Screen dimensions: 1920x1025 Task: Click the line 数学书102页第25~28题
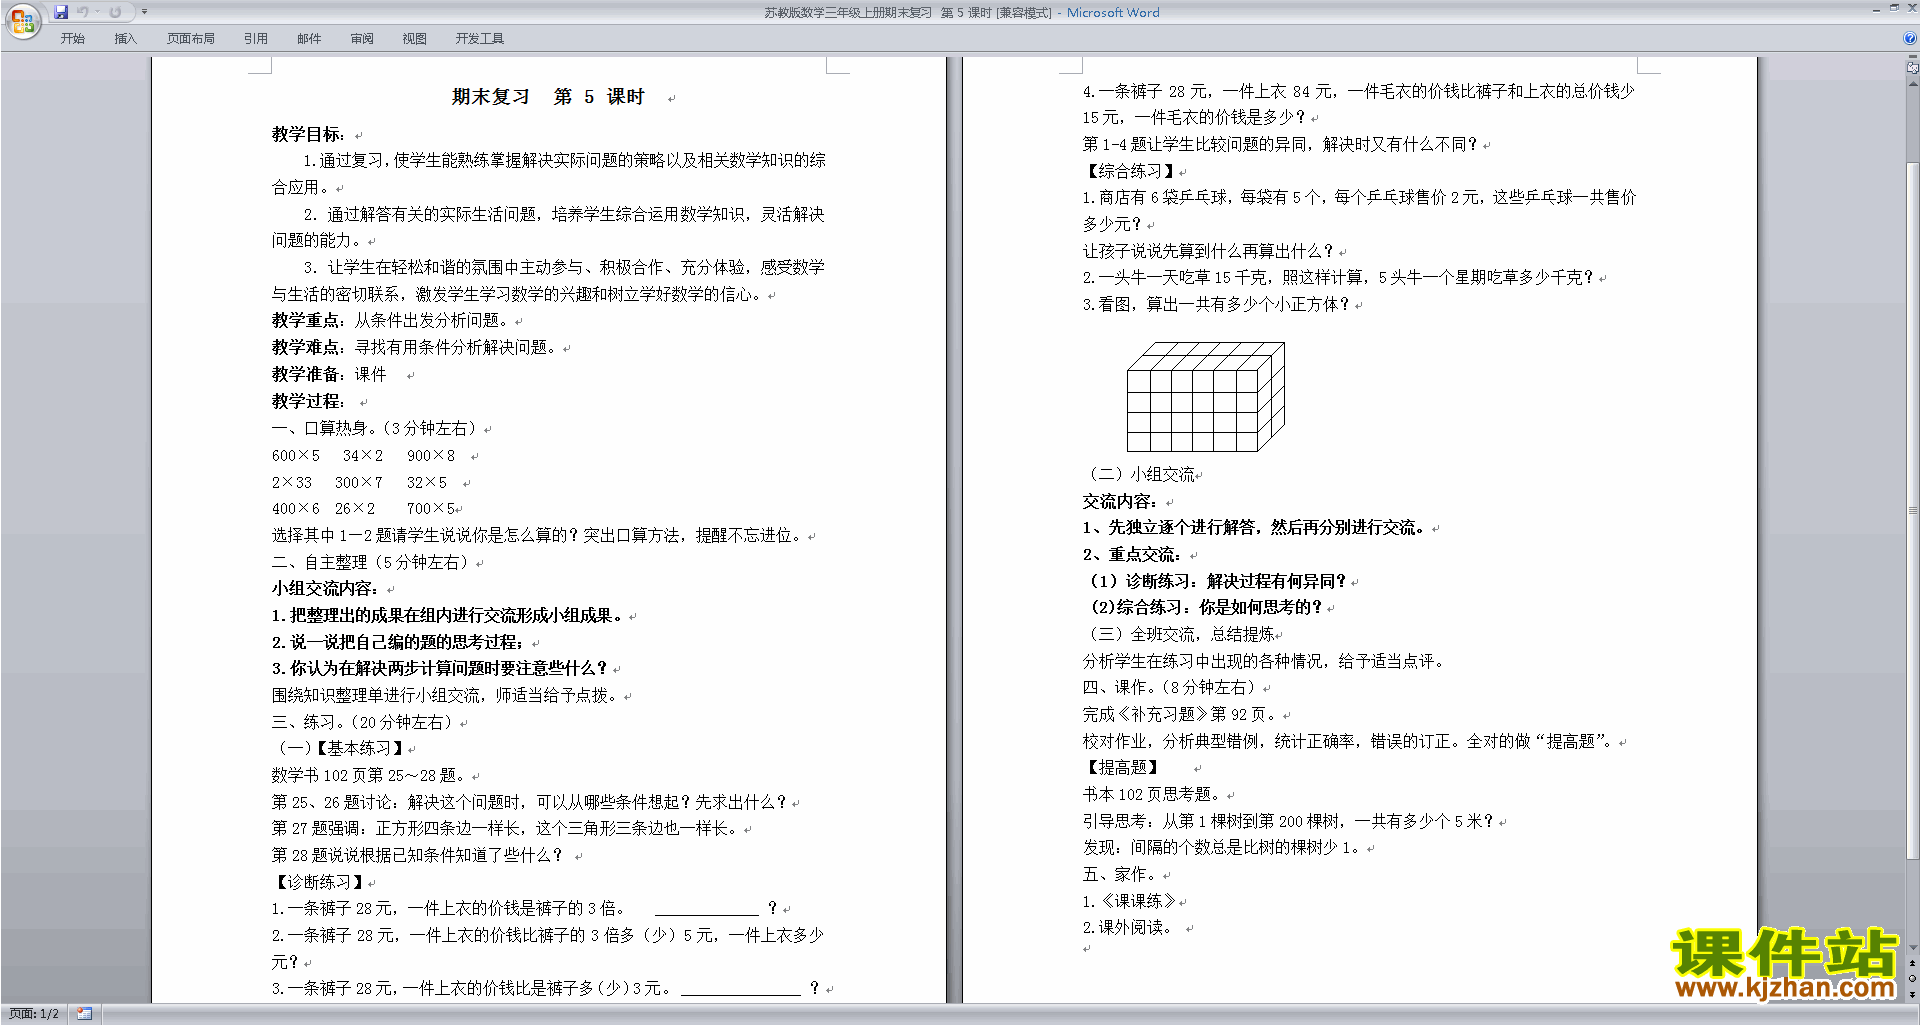click(x=368, y=775)
